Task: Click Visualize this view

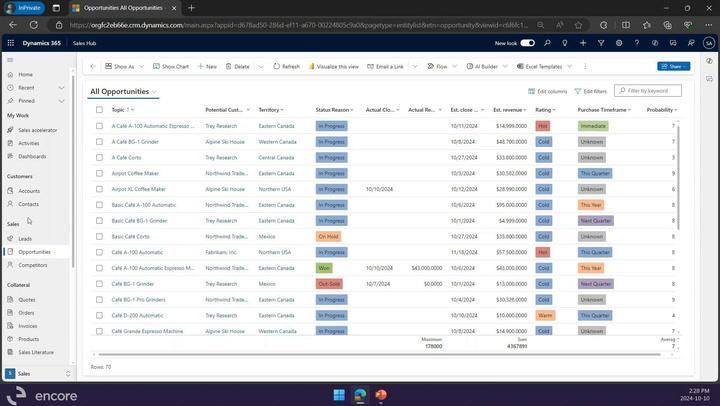Action: [334, 66]
